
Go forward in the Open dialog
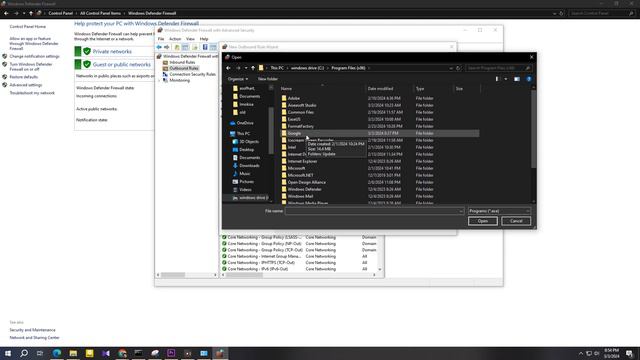pyautogui.click(x=238, y=68)
